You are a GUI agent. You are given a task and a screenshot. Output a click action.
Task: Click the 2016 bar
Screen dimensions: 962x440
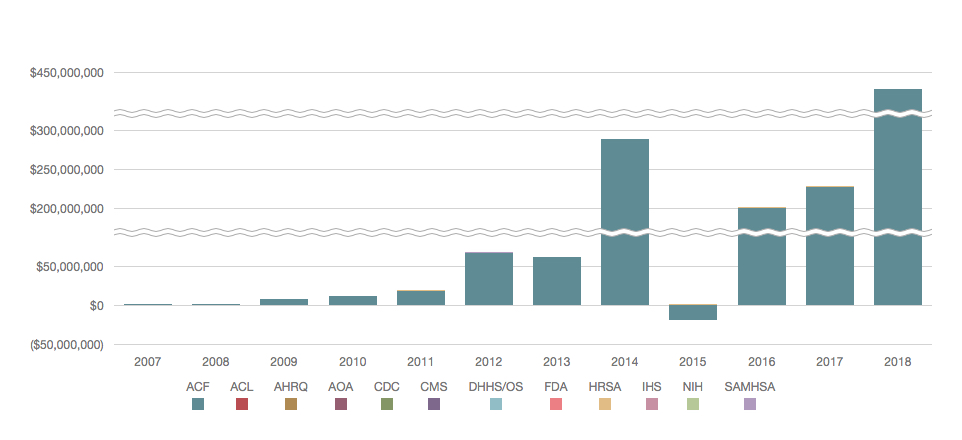(x=761, y=257)
